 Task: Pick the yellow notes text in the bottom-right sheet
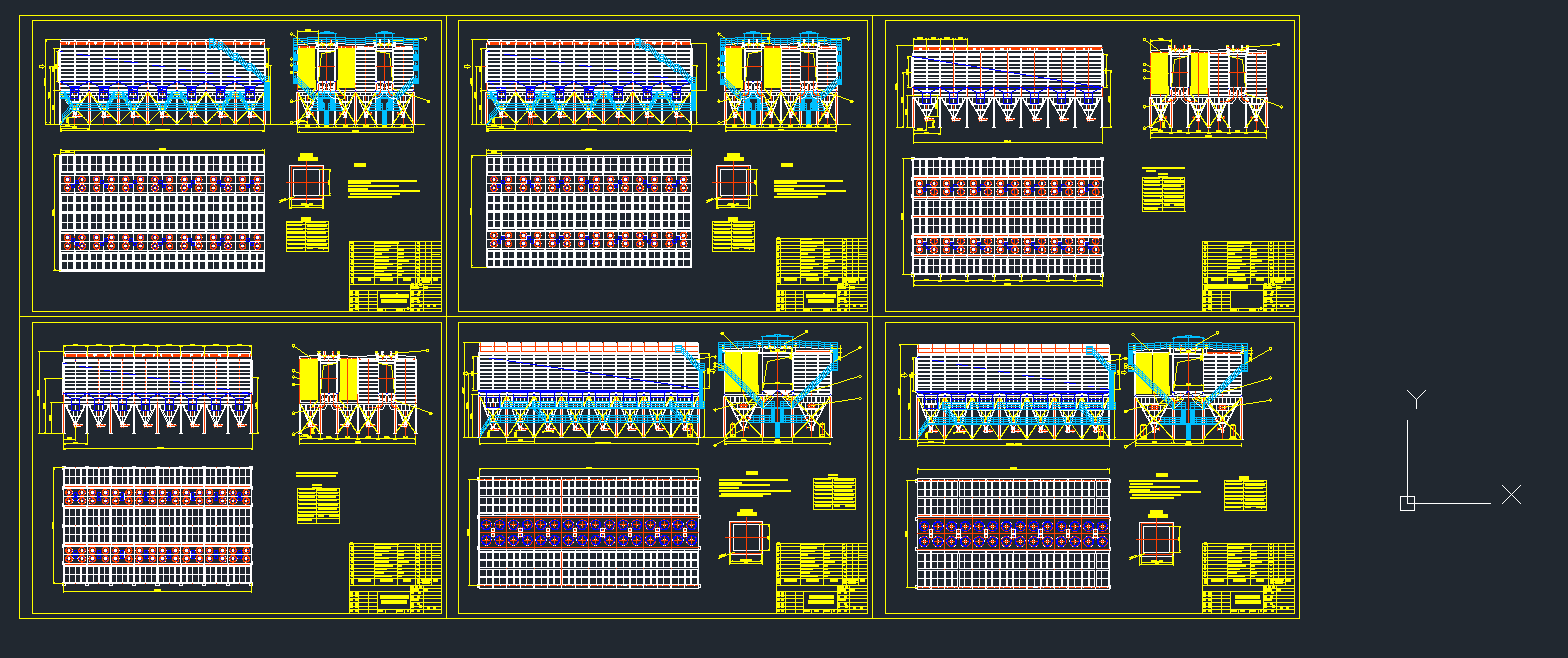[1163, 488]
